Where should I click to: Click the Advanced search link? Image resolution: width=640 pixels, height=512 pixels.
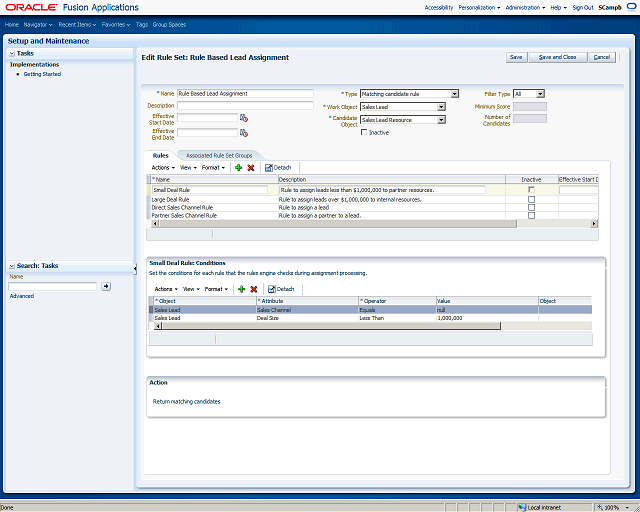[22, 296]
